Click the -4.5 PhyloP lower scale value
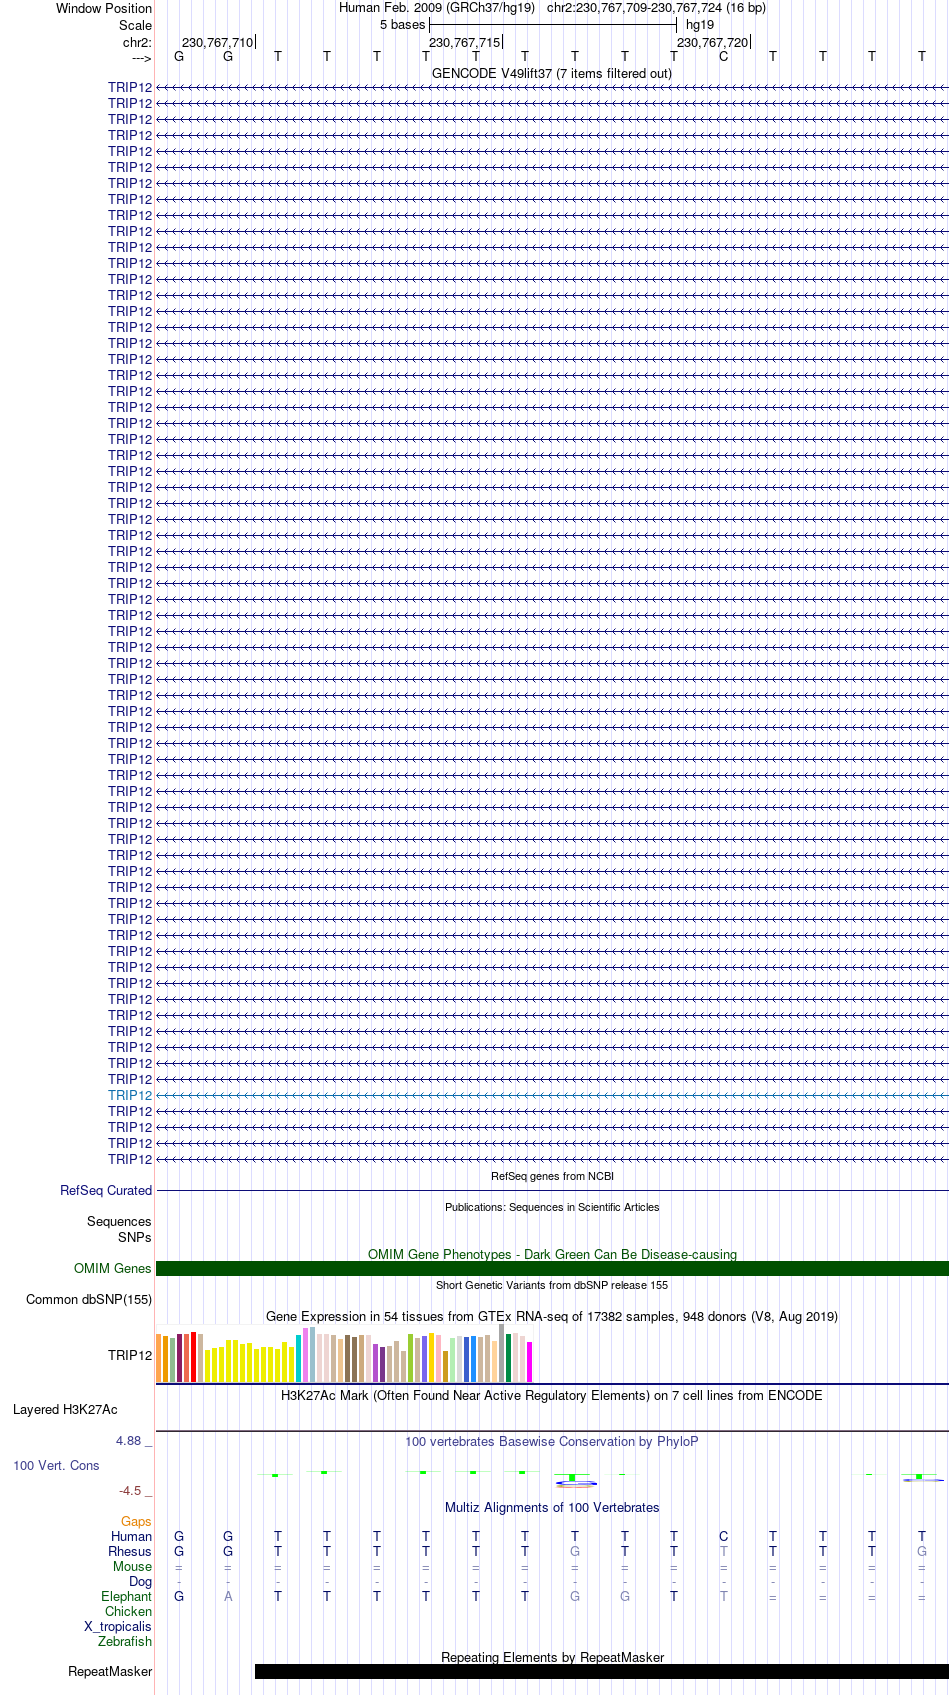This screenshot has height=1695, width=950. pos(135,1491)
